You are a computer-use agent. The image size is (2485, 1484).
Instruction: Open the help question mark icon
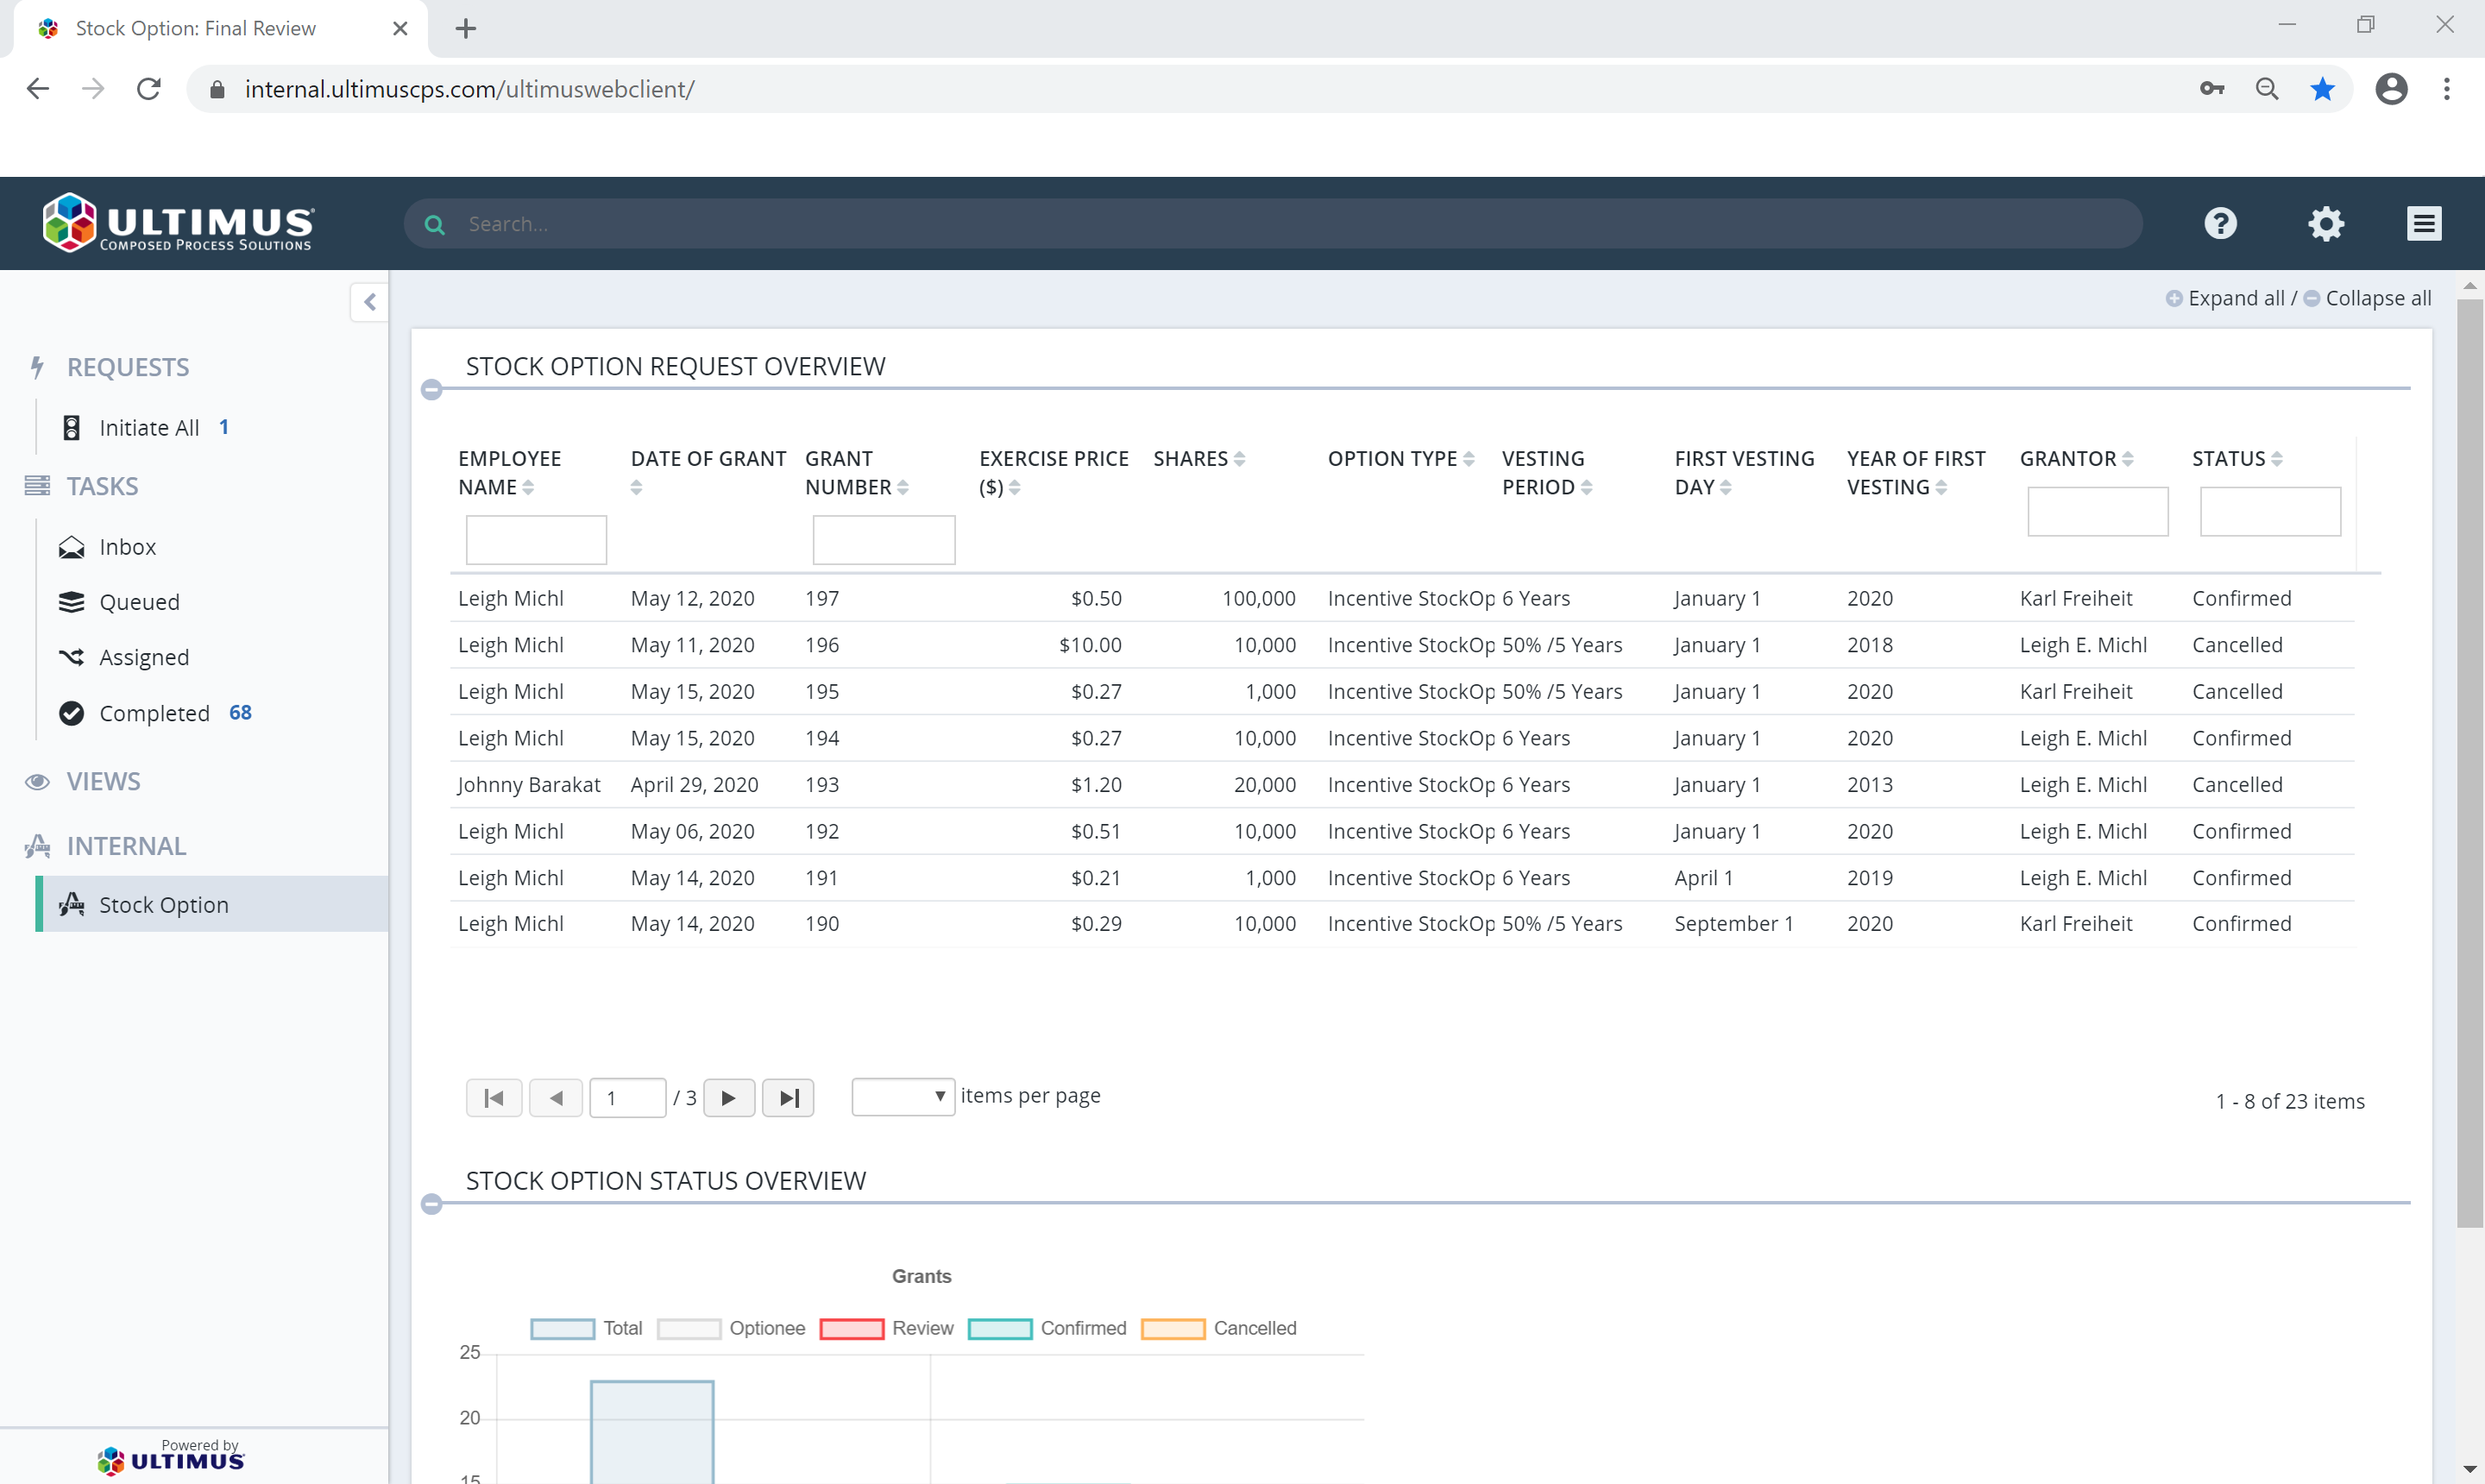tap(2221, 223)
